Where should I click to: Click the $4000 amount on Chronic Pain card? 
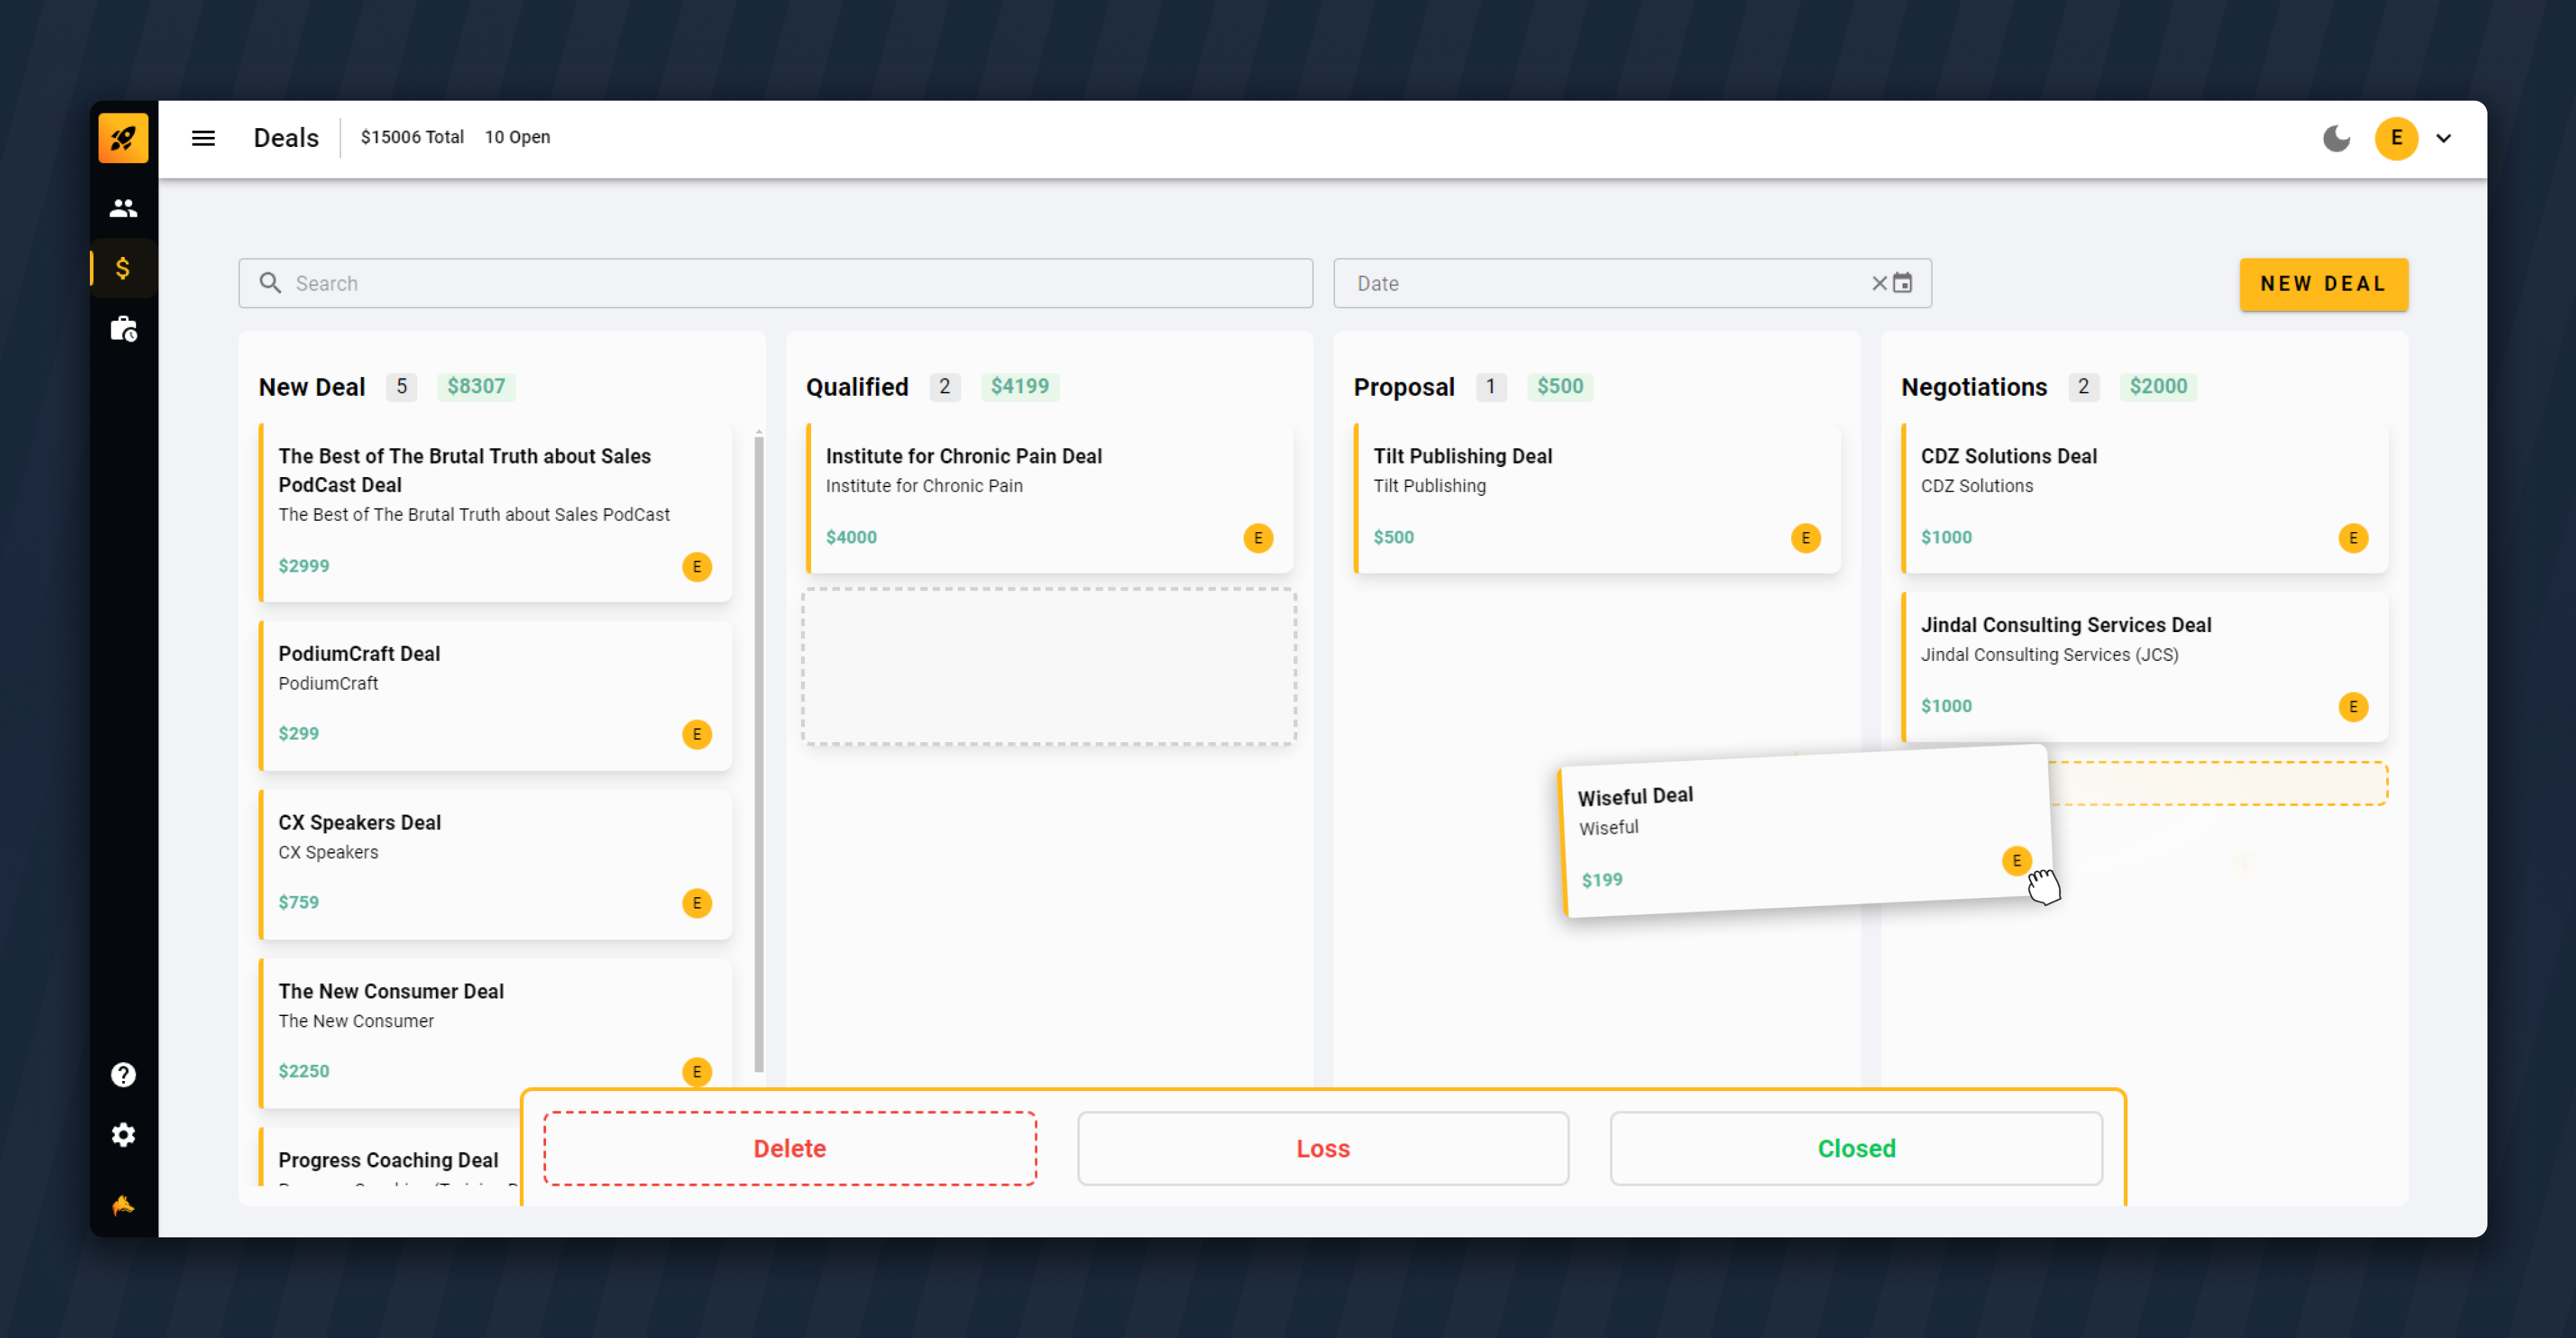pyautogui.click(x=851, y=538)
